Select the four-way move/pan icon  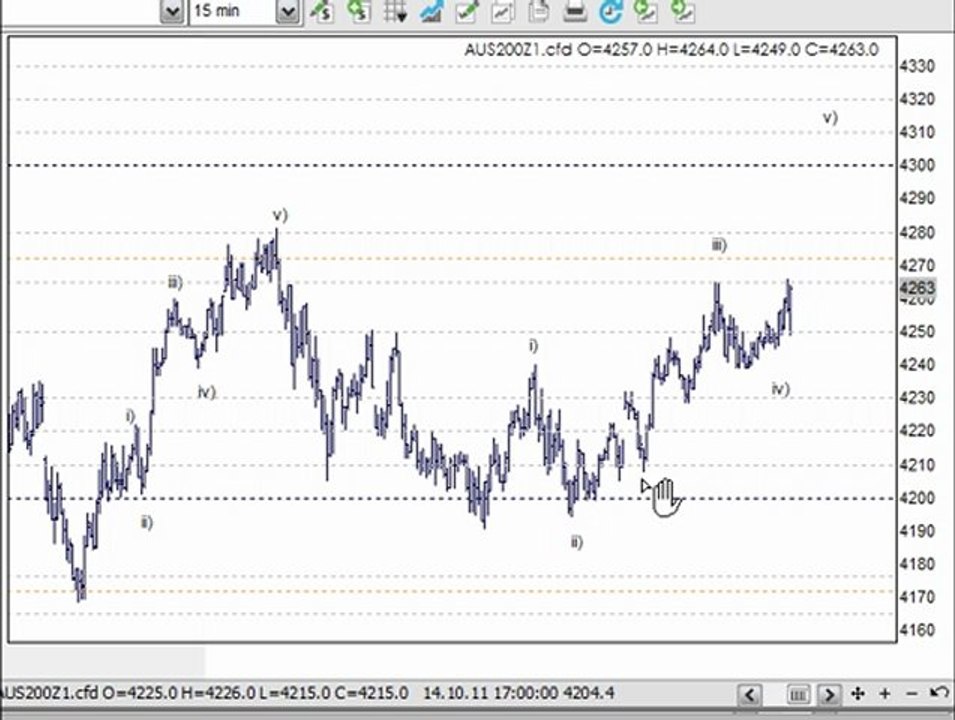[x=858, y=693]
